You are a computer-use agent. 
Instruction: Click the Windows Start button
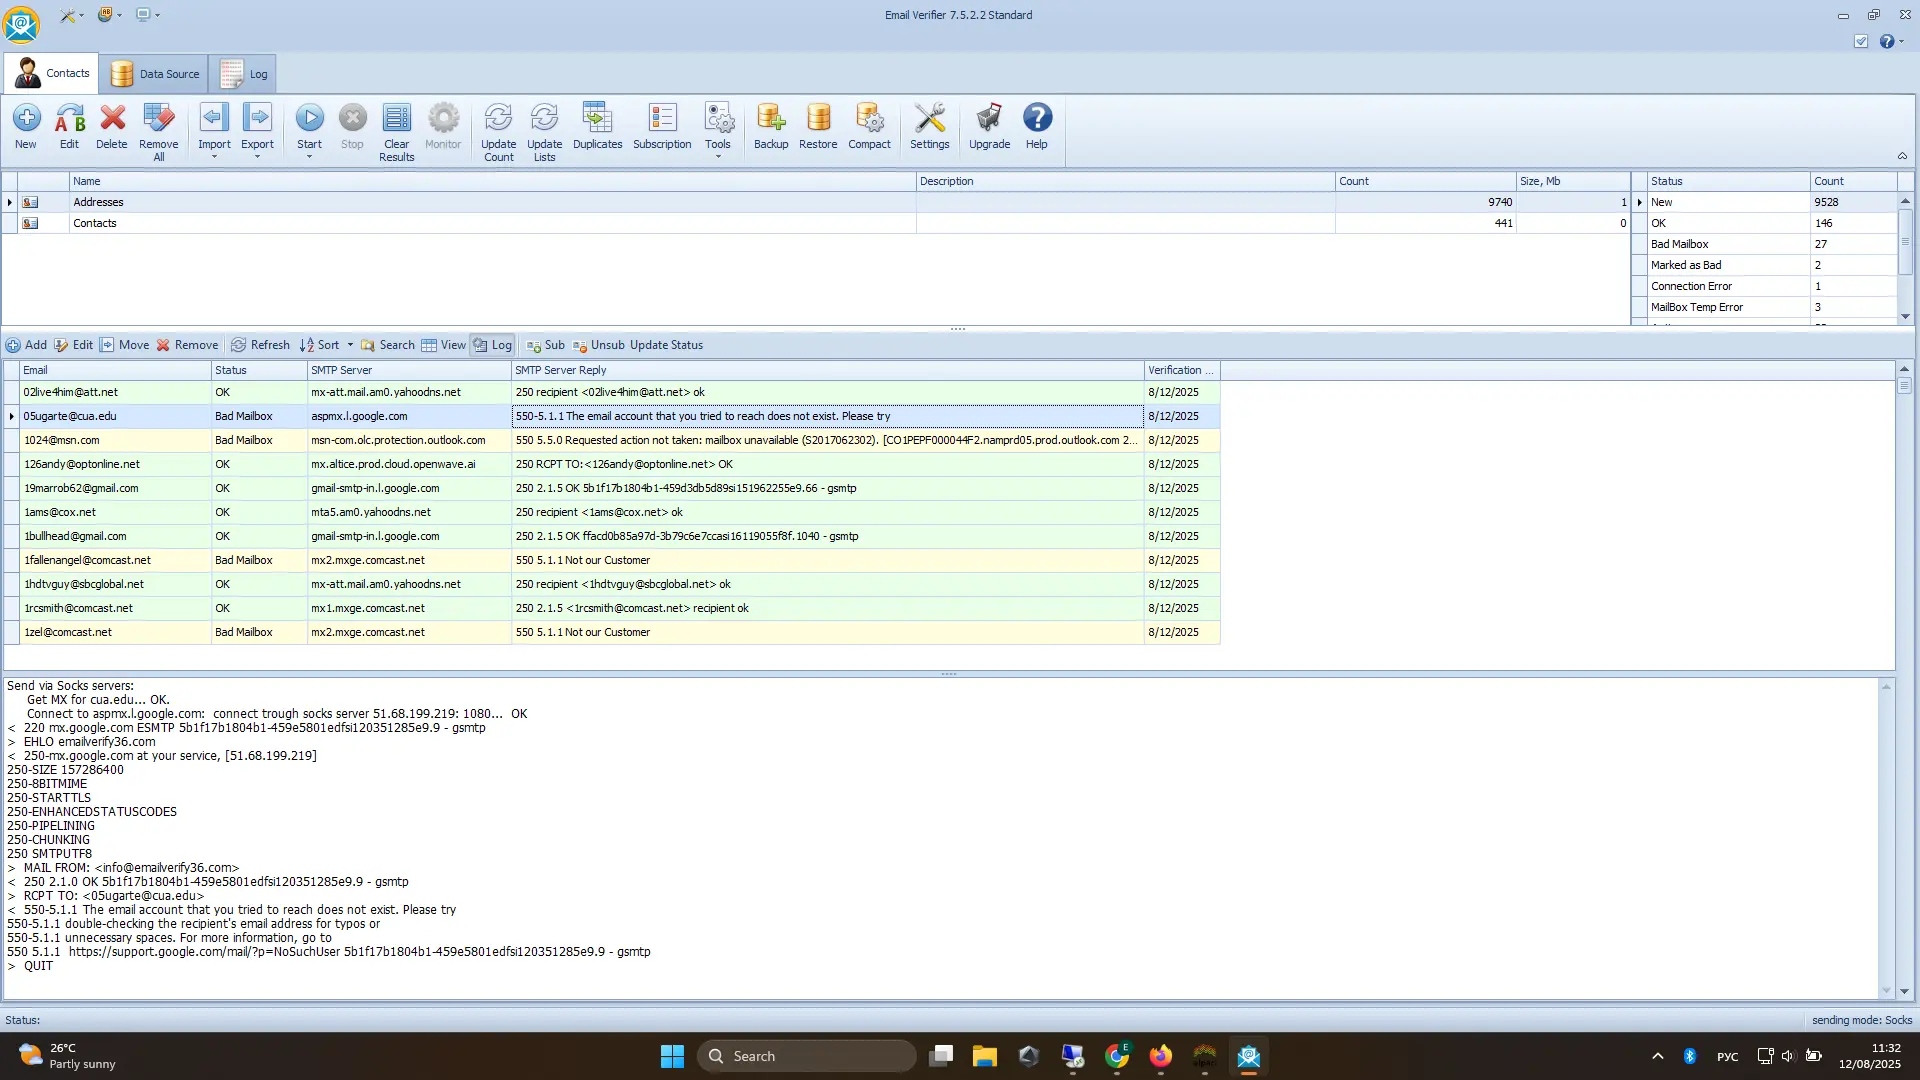point(672,1056)
